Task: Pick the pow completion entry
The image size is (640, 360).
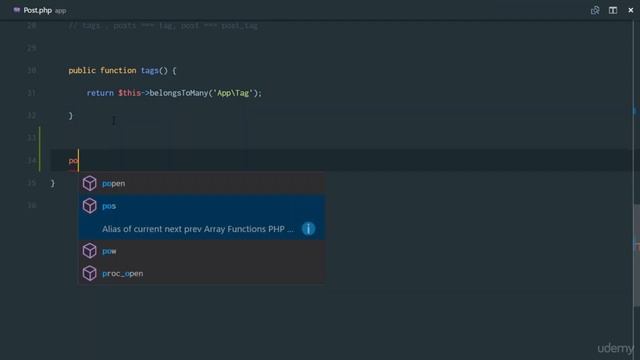Action: (x=202, y=251)
